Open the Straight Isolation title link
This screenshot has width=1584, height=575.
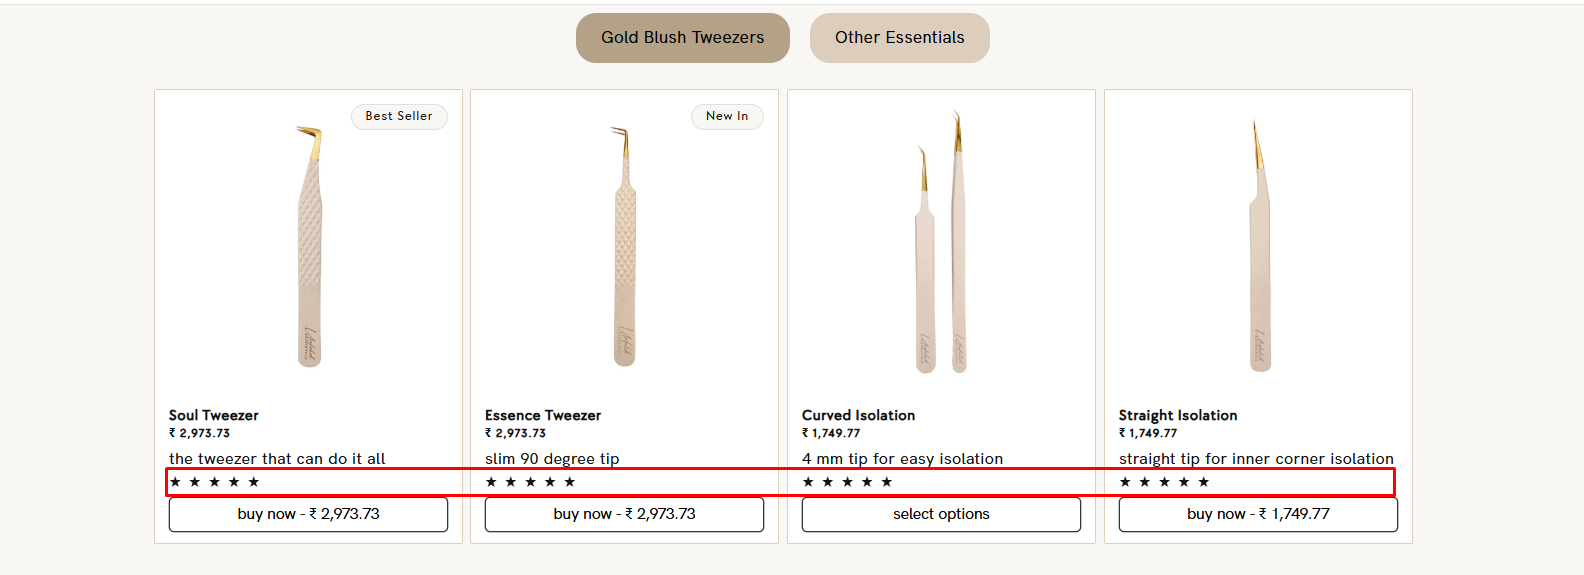[x=1178, y=415]
